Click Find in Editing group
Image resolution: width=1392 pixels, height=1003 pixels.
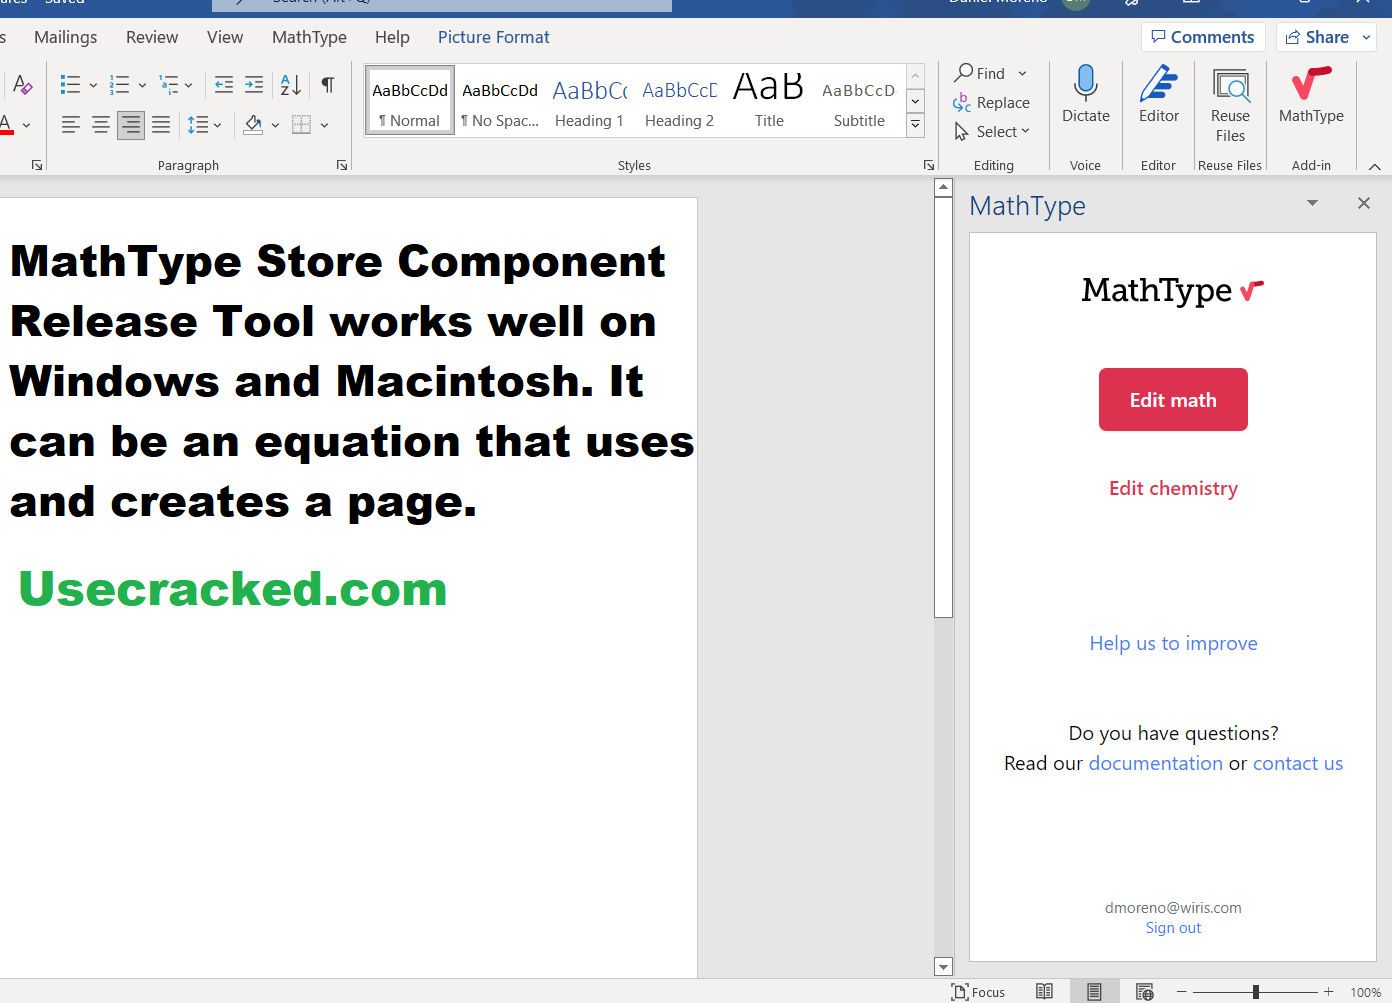click(980, 73)
